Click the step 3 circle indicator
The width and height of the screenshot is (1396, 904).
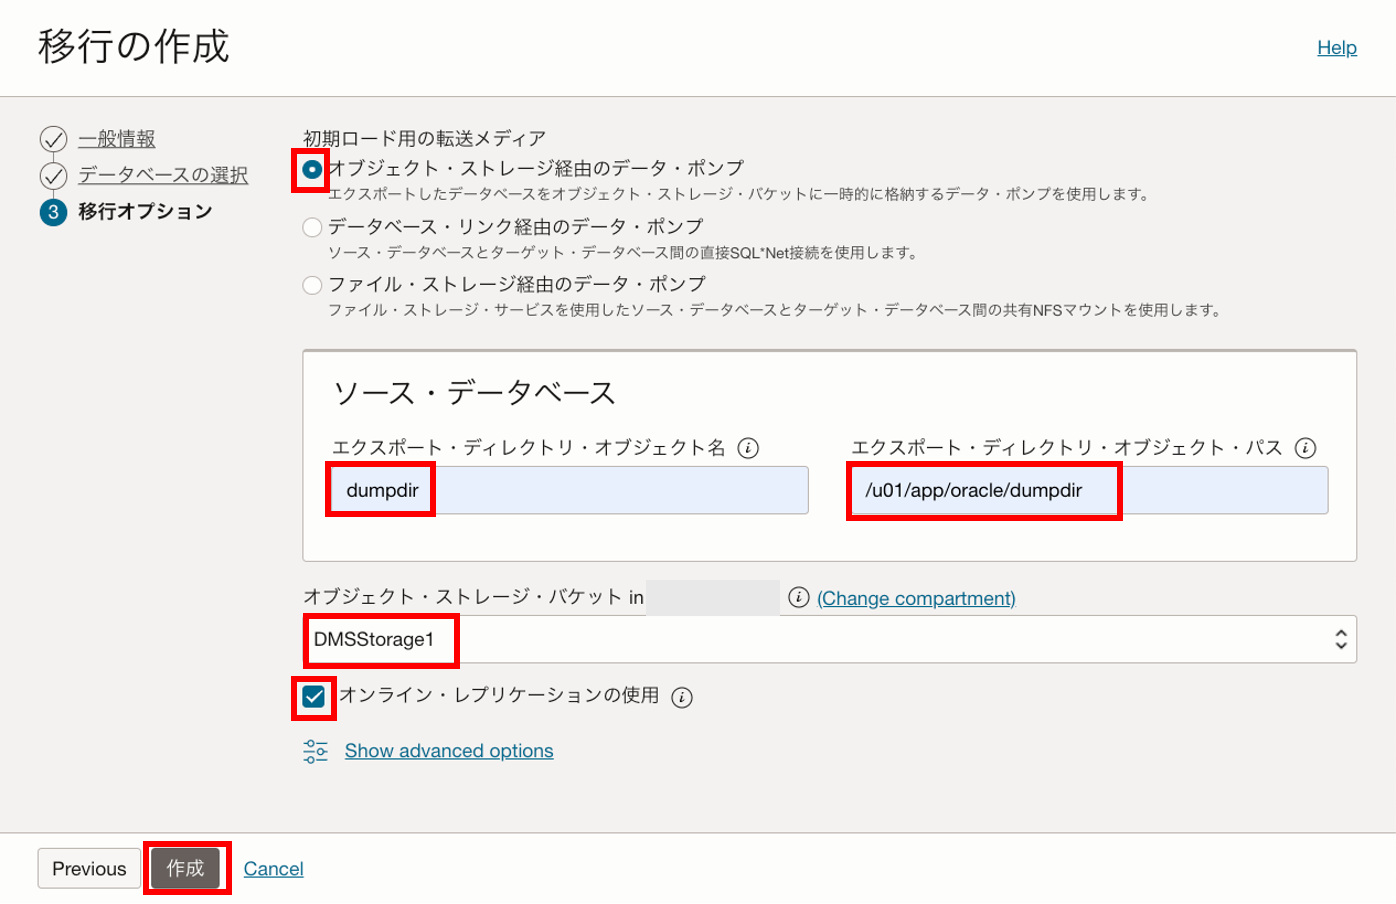(55, 212)
